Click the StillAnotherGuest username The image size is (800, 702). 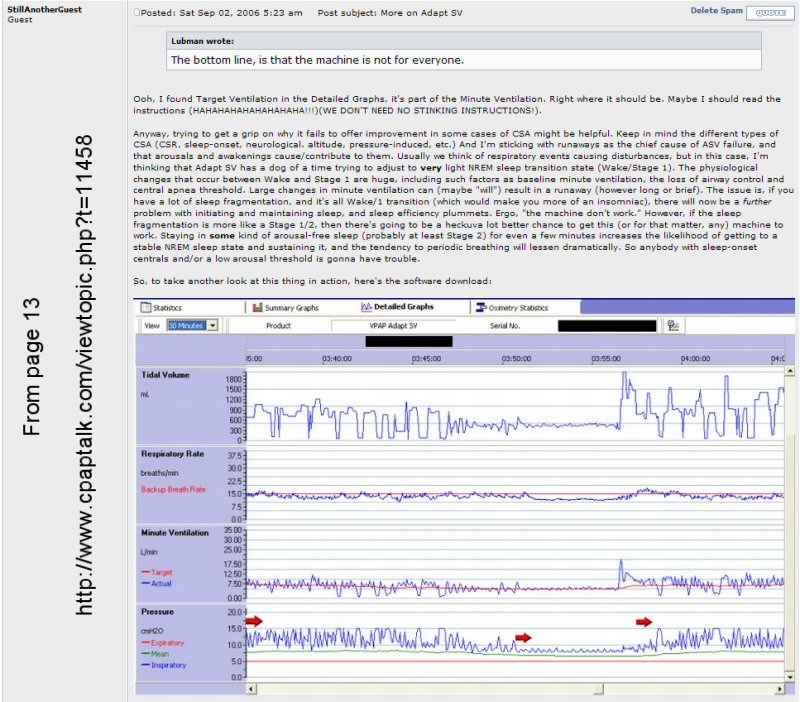[44, 9]
